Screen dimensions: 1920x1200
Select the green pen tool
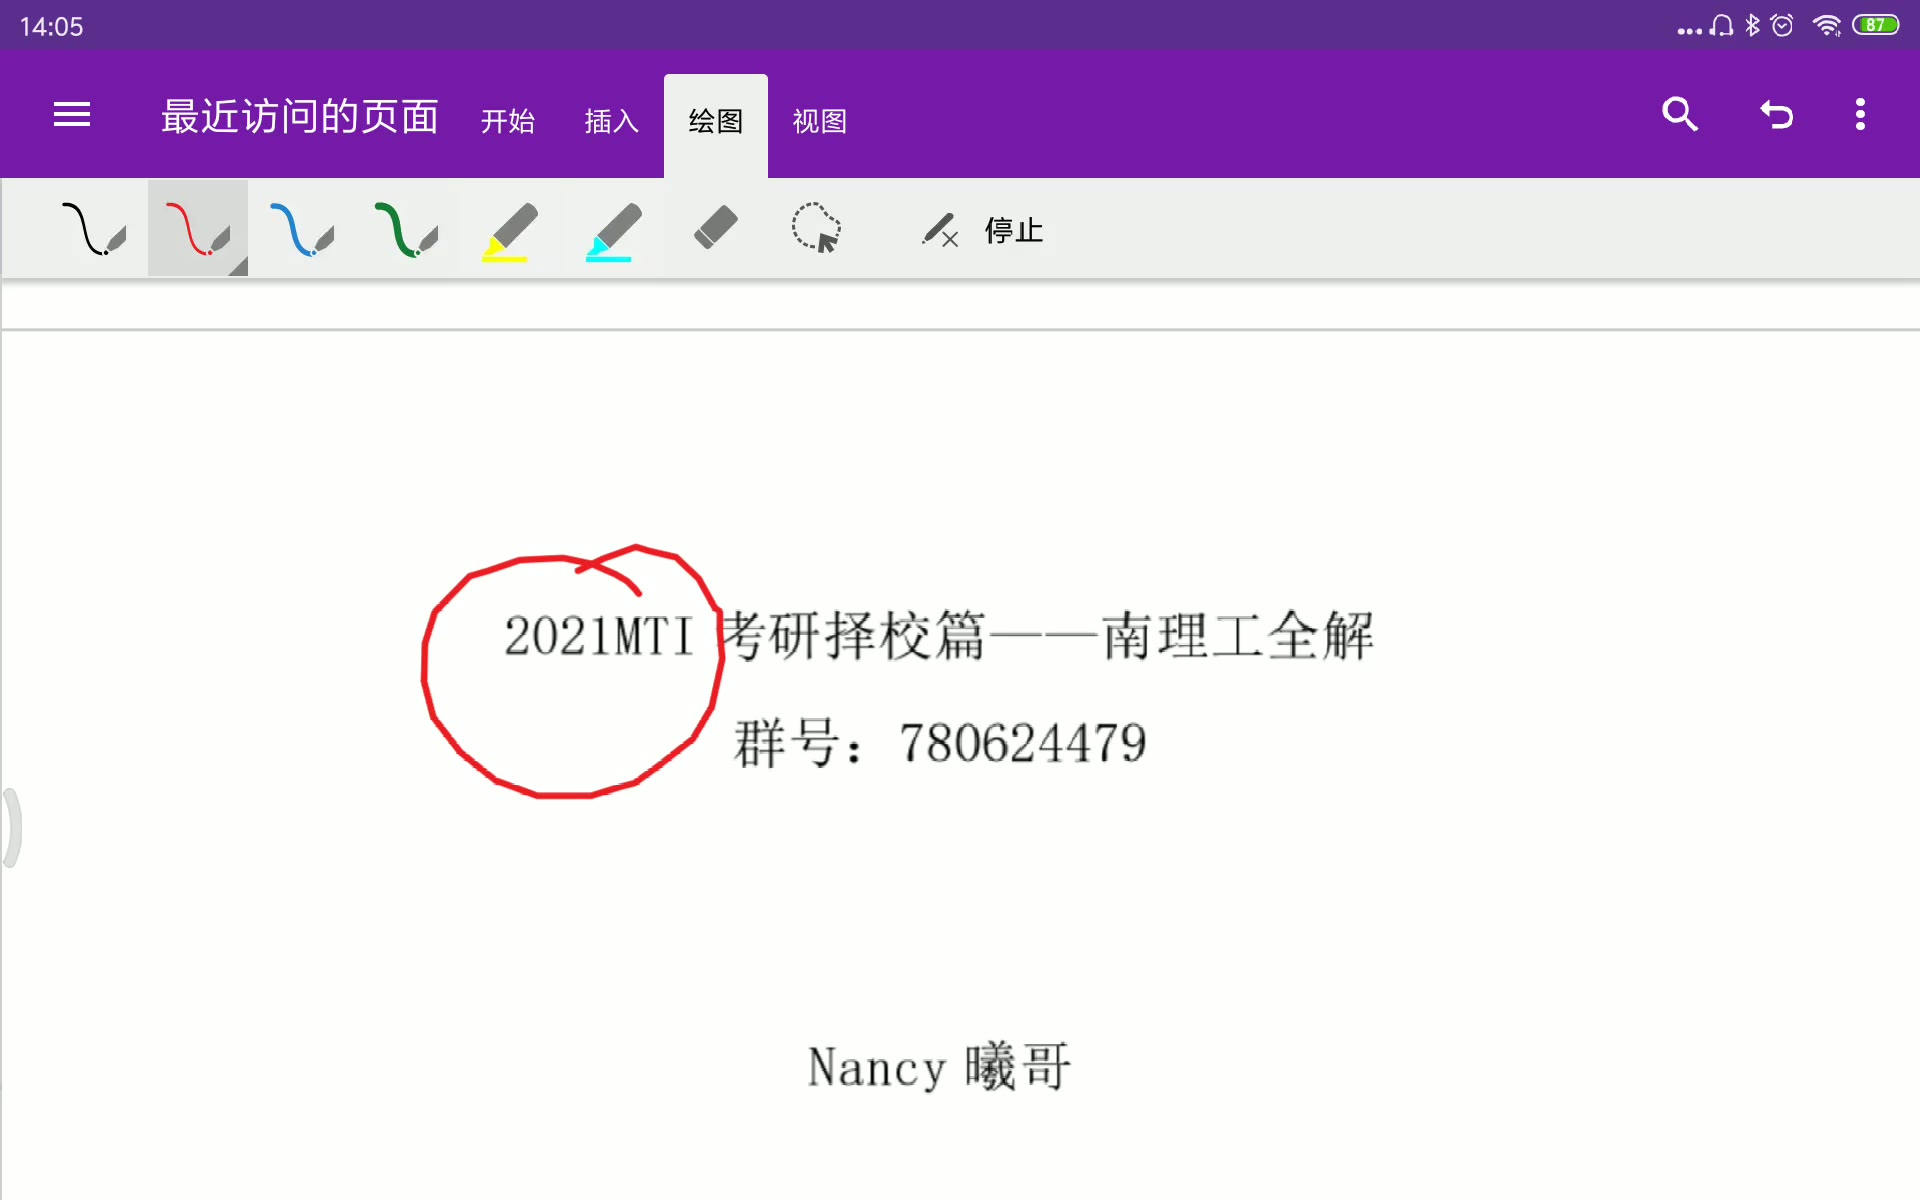tap(406, 229)
